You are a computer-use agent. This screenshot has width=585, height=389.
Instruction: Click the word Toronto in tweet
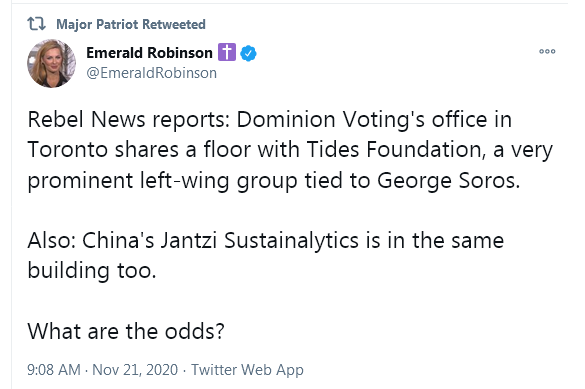coord(67,150)
